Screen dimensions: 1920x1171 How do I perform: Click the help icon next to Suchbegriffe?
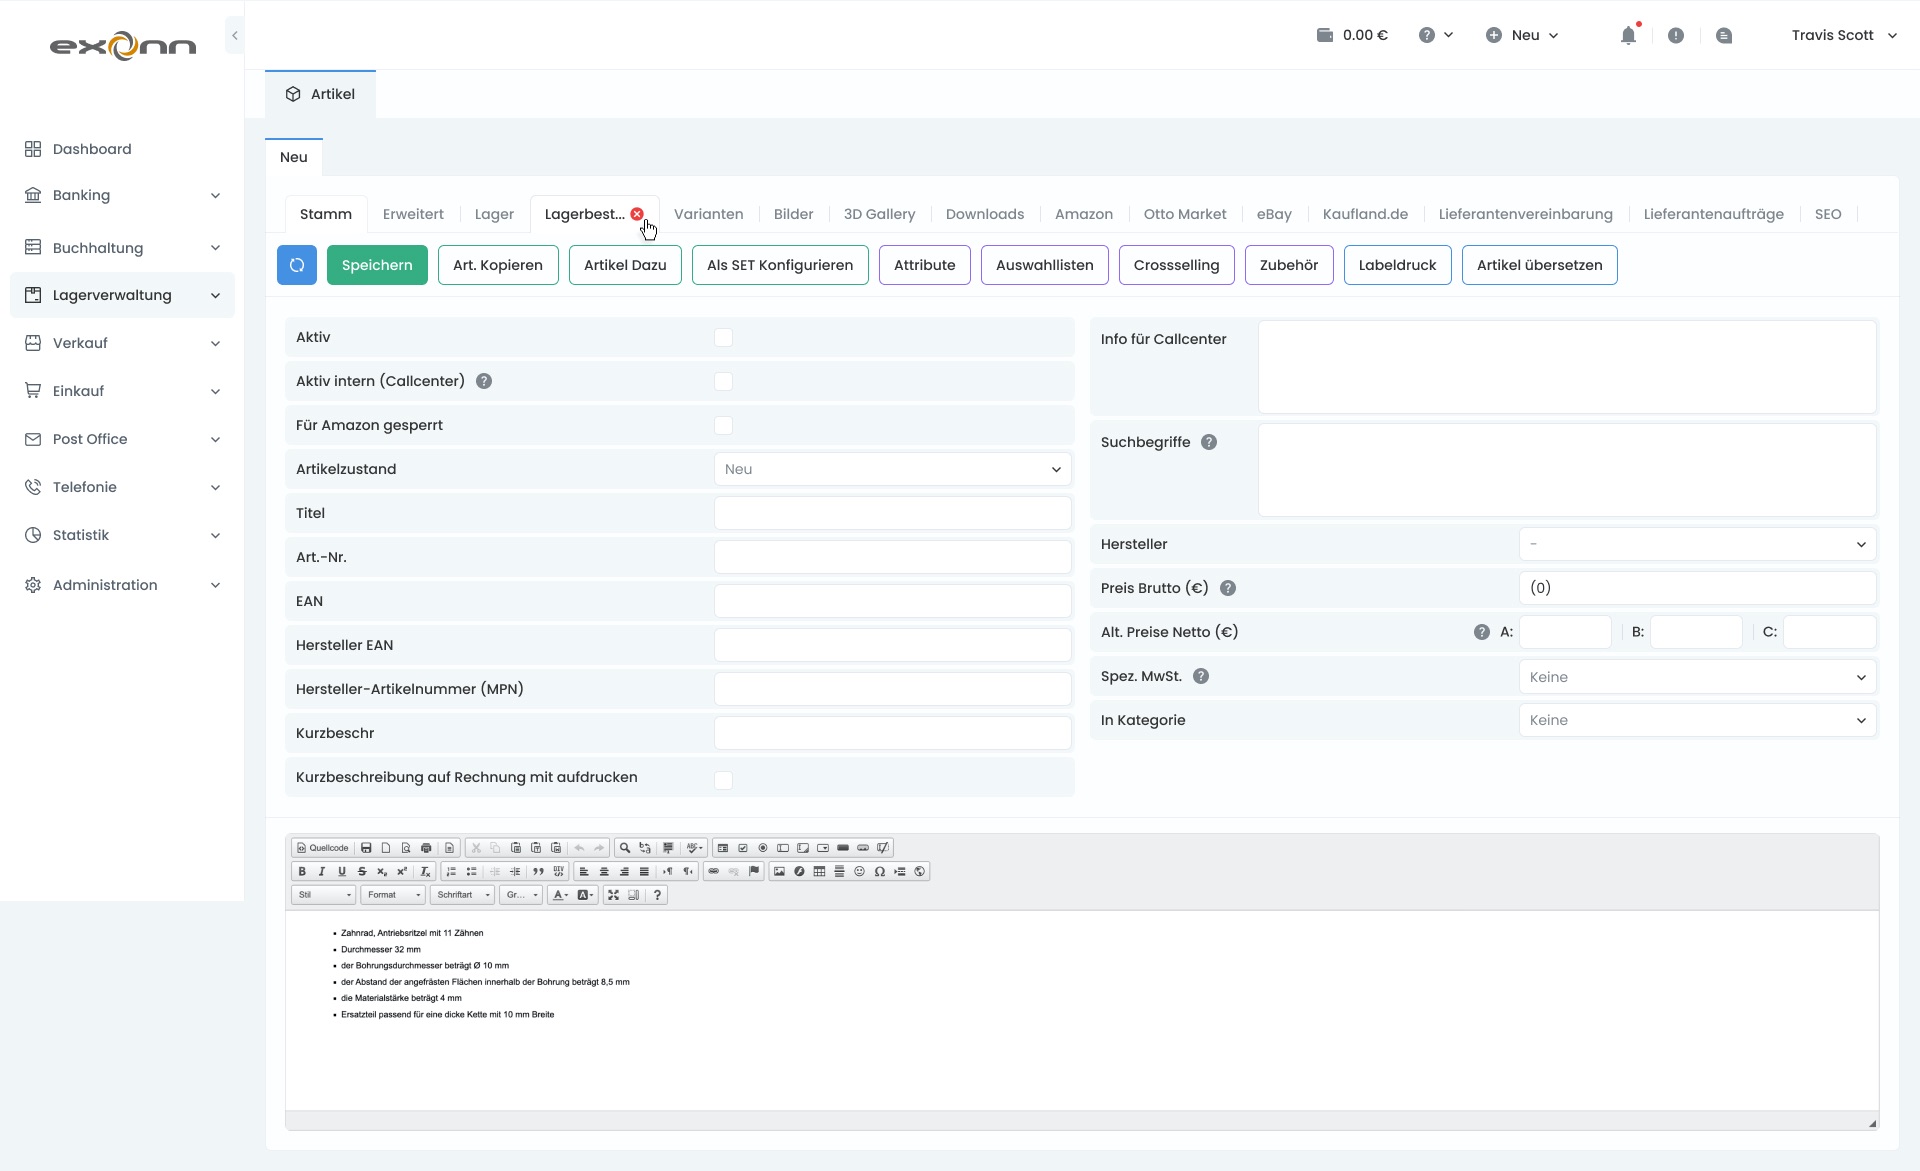(1209, 442)
